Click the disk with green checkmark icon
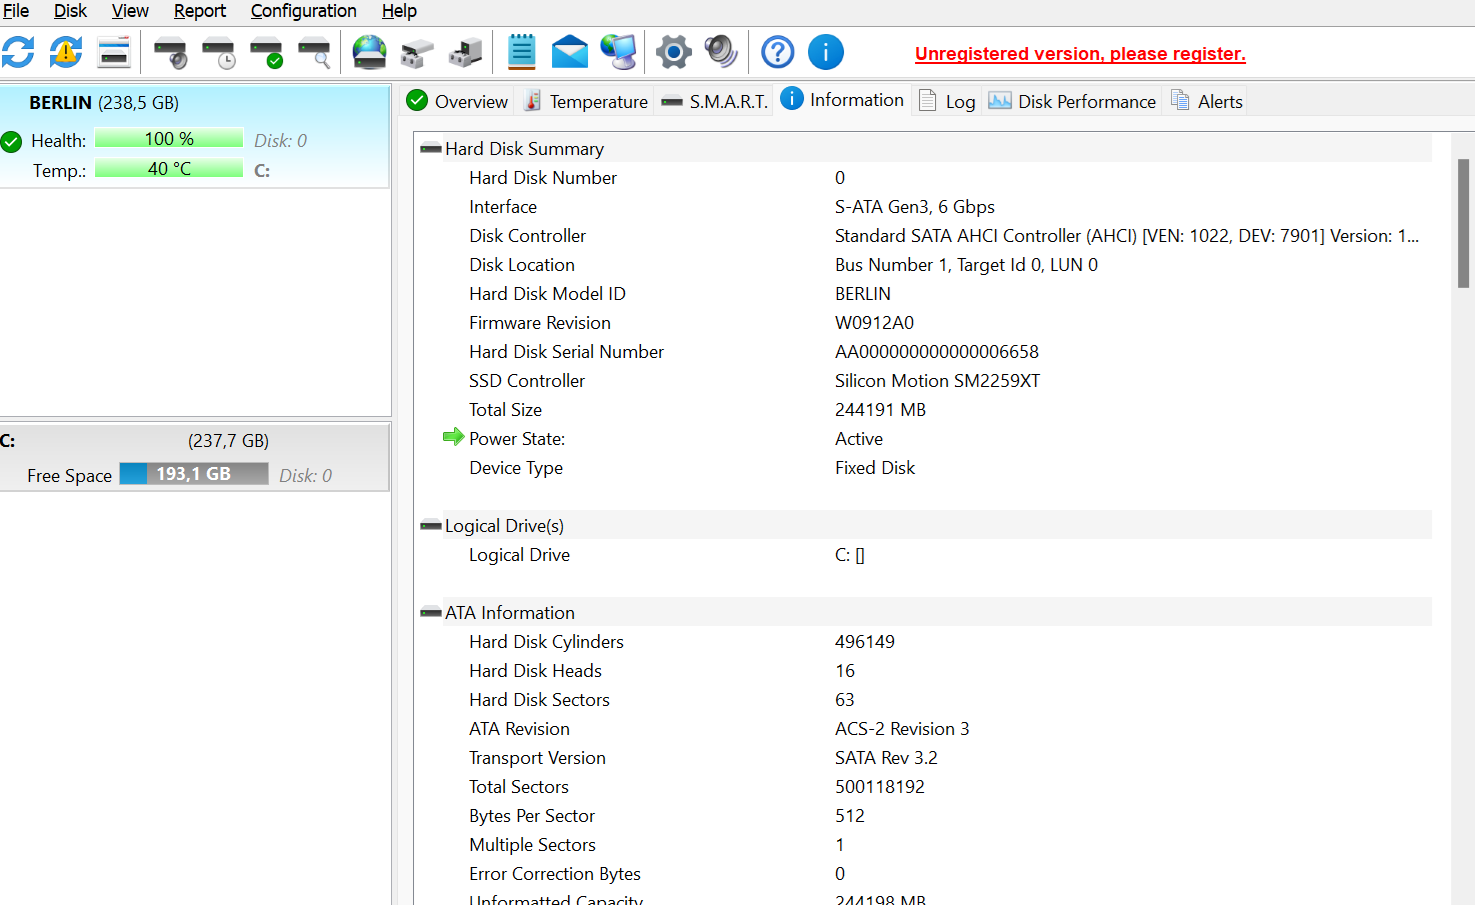This screenshot has height=905, width=1475. [x=266, y=52]
